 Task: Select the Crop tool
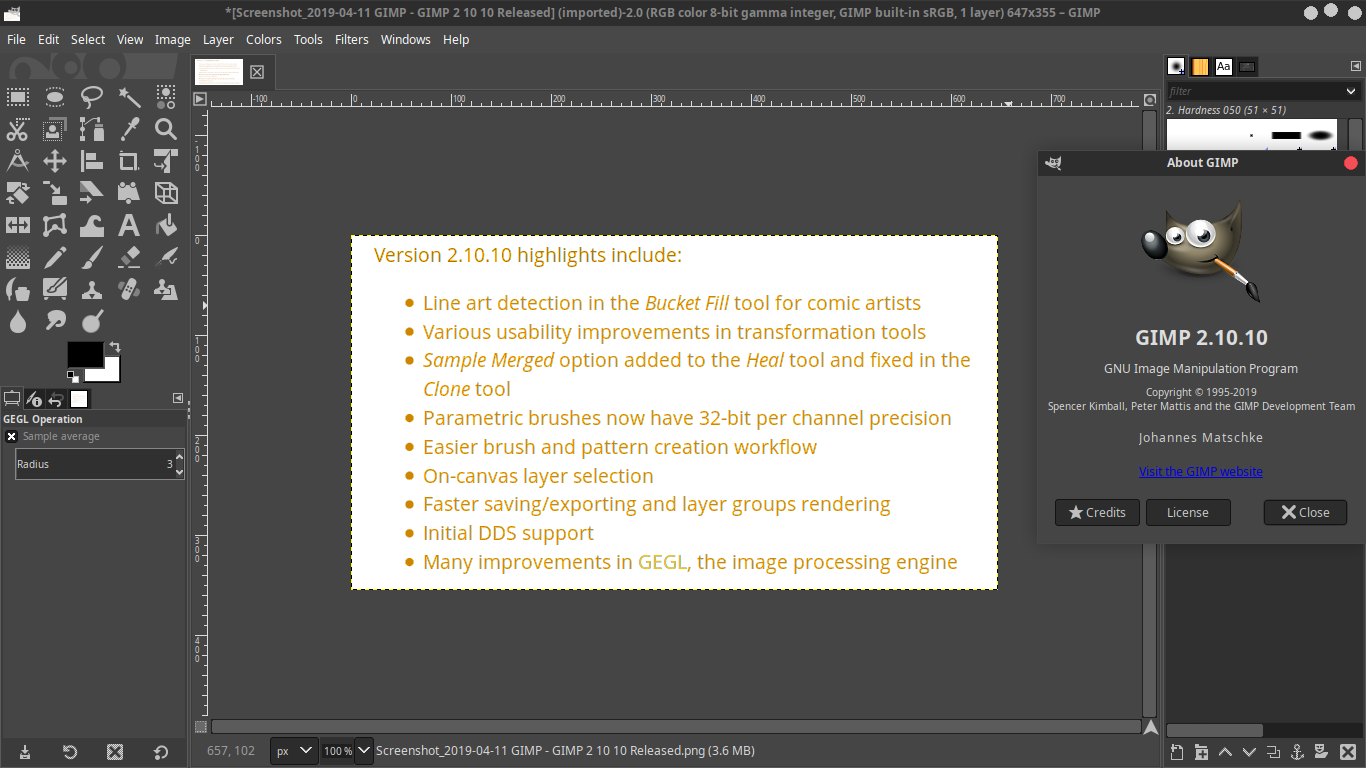129,161
